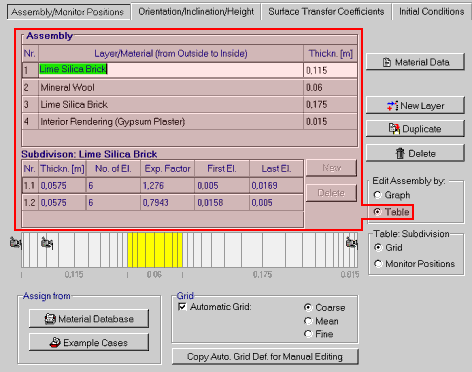Click the Material Database book icon
The width and height of the screenshot is (472, 372).
pyautogui.click(x=50, y=319)
